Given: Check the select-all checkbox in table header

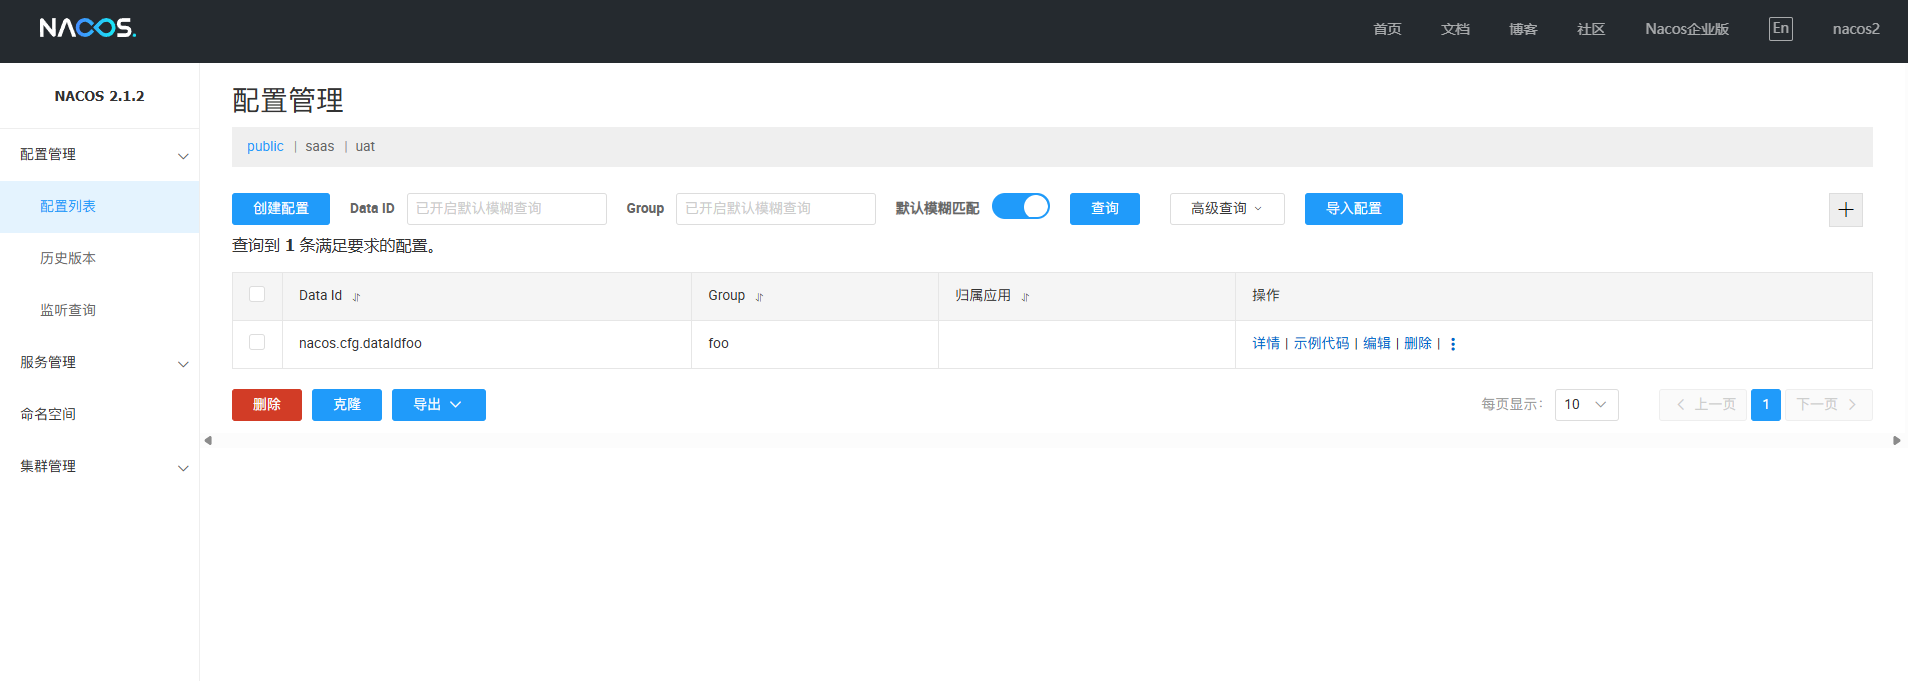Looking at the screenshot, I should click(257, 294).
